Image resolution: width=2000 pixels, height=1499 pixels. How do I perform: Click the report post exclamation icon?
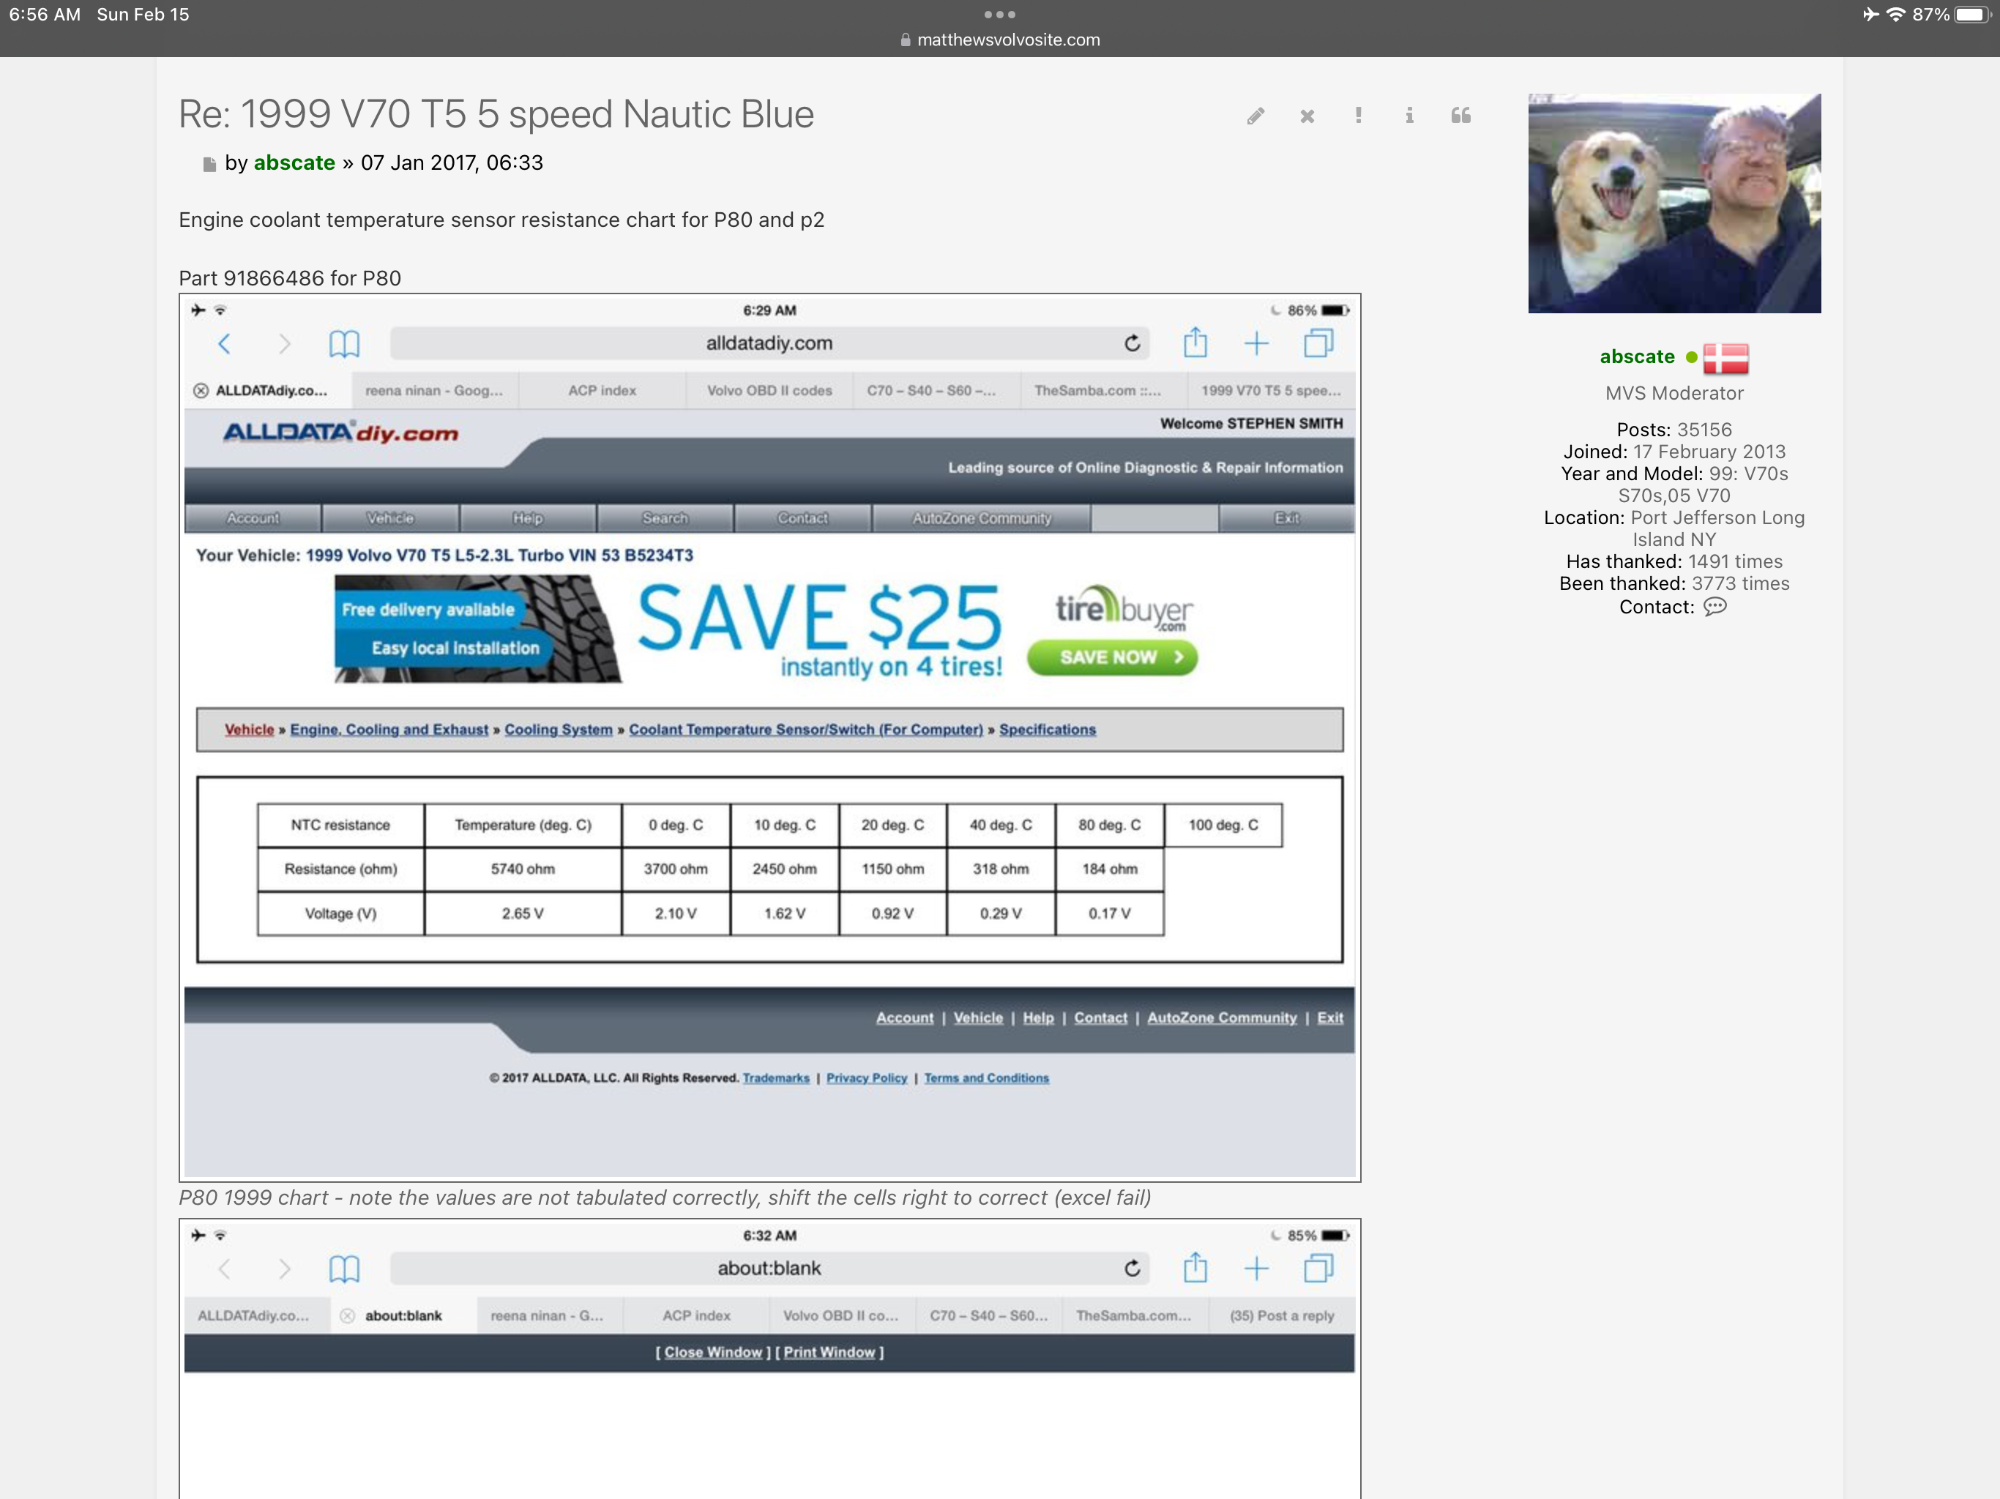click(1358, 115)
